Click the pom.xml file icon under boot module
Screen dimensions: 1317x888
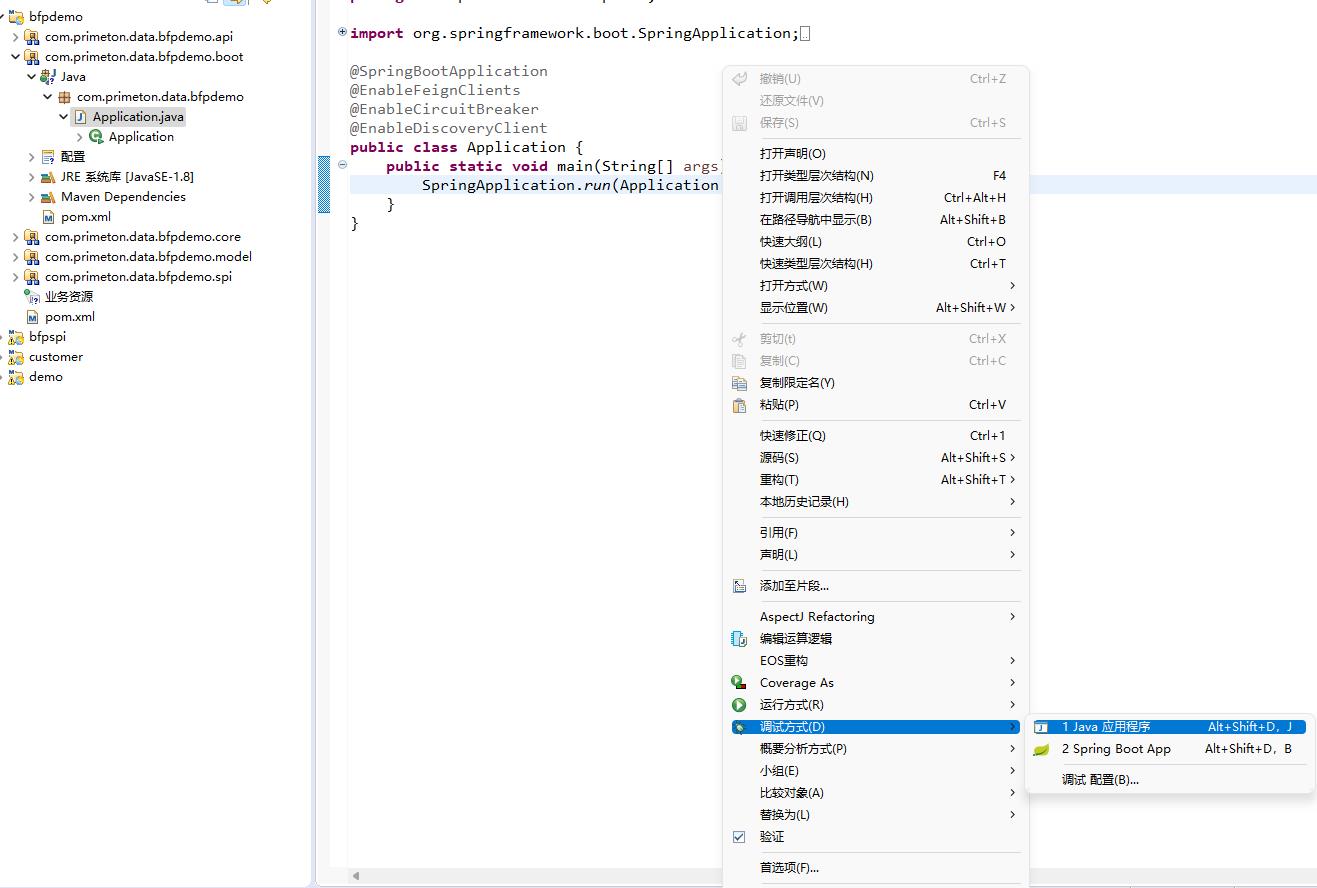(x=48, y=217)
